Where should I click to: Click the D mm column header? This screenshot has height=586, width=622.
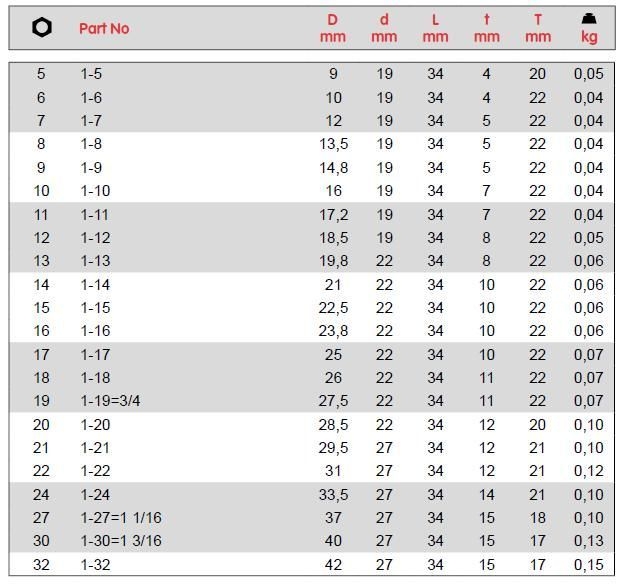tap(333, 28)
